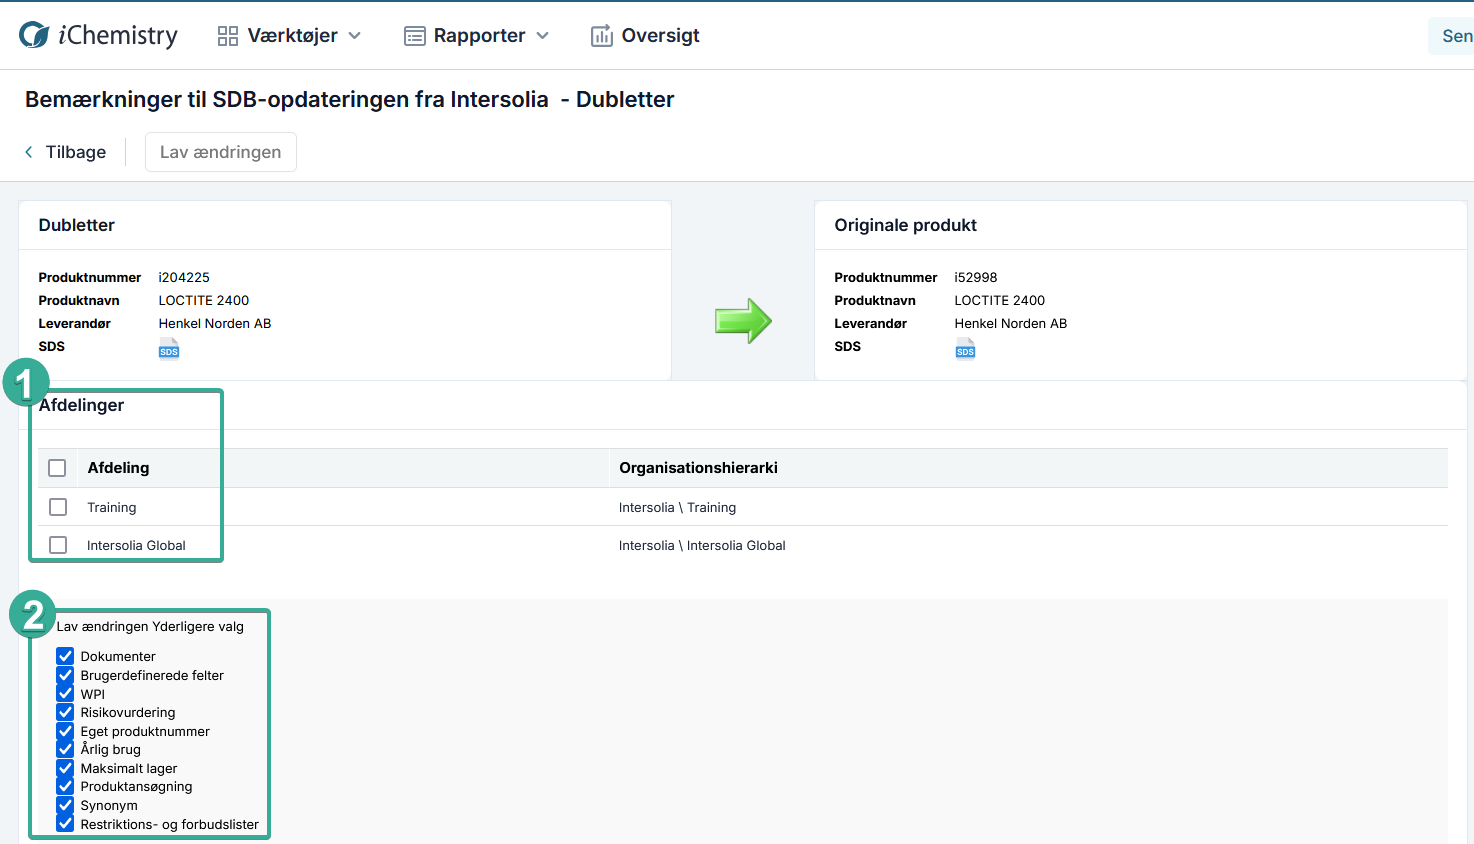Expand the Rapporter dropdown arrow
The height and width of the screenshot is (844, 1474).
pyautogui.click(x=542, y=36)
